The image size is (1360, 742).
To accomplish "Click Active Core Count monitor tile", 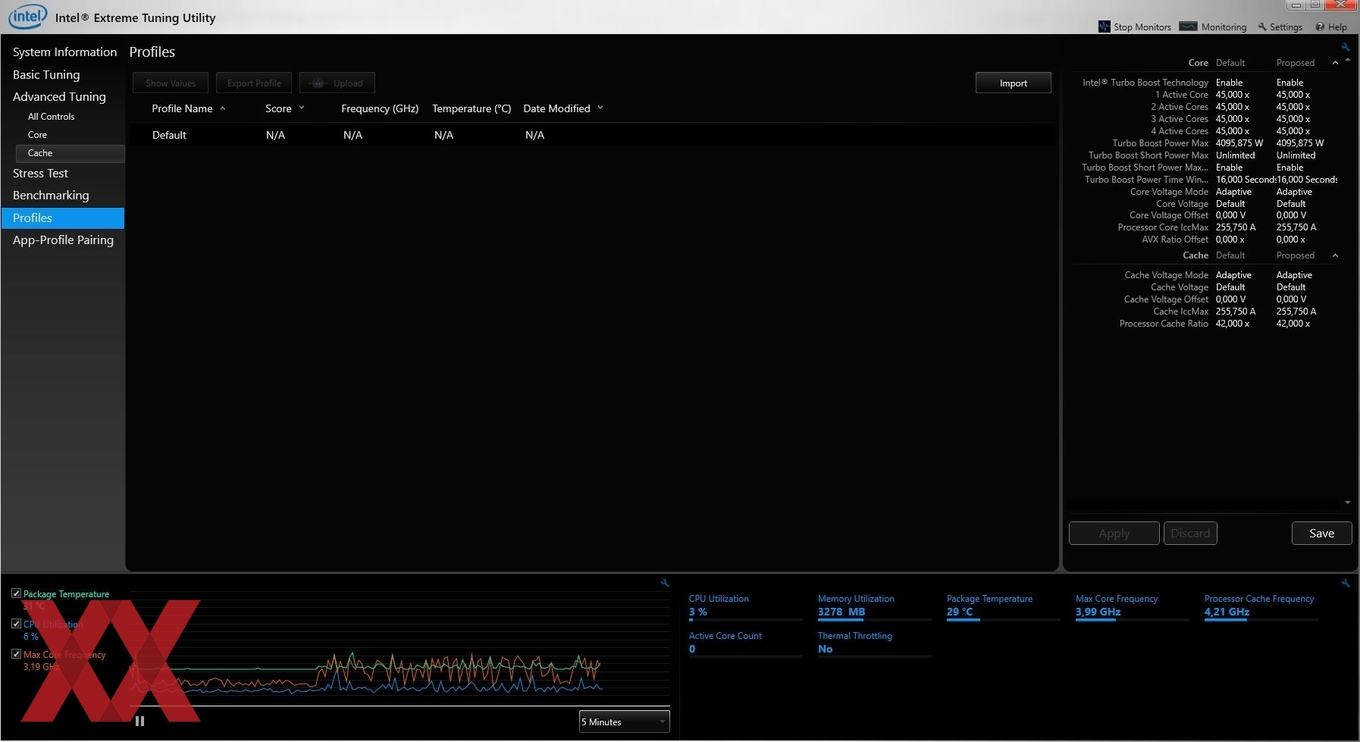I will click(745, 643).
